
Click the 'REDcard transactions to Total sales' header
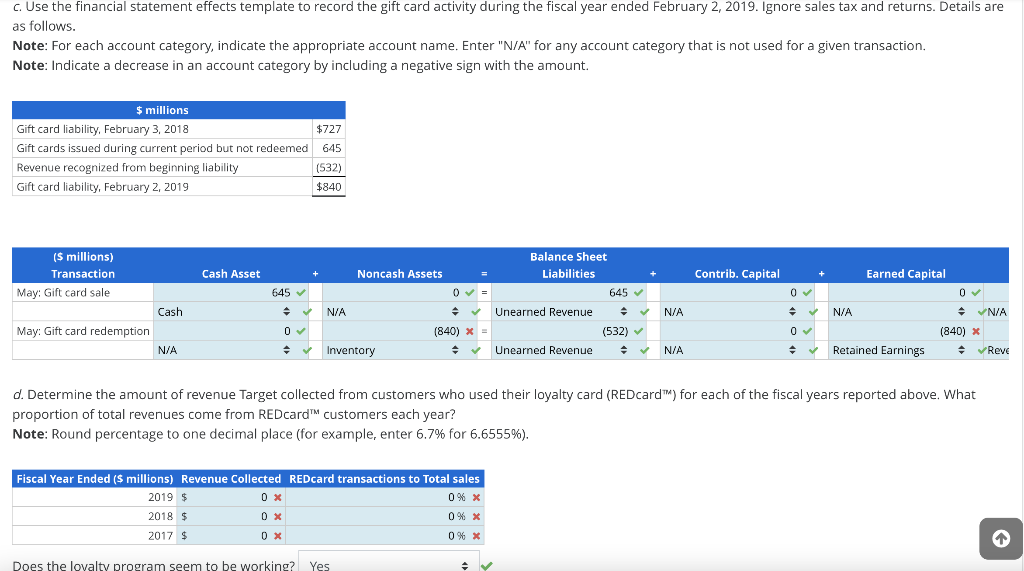click(x=384, y=479)
